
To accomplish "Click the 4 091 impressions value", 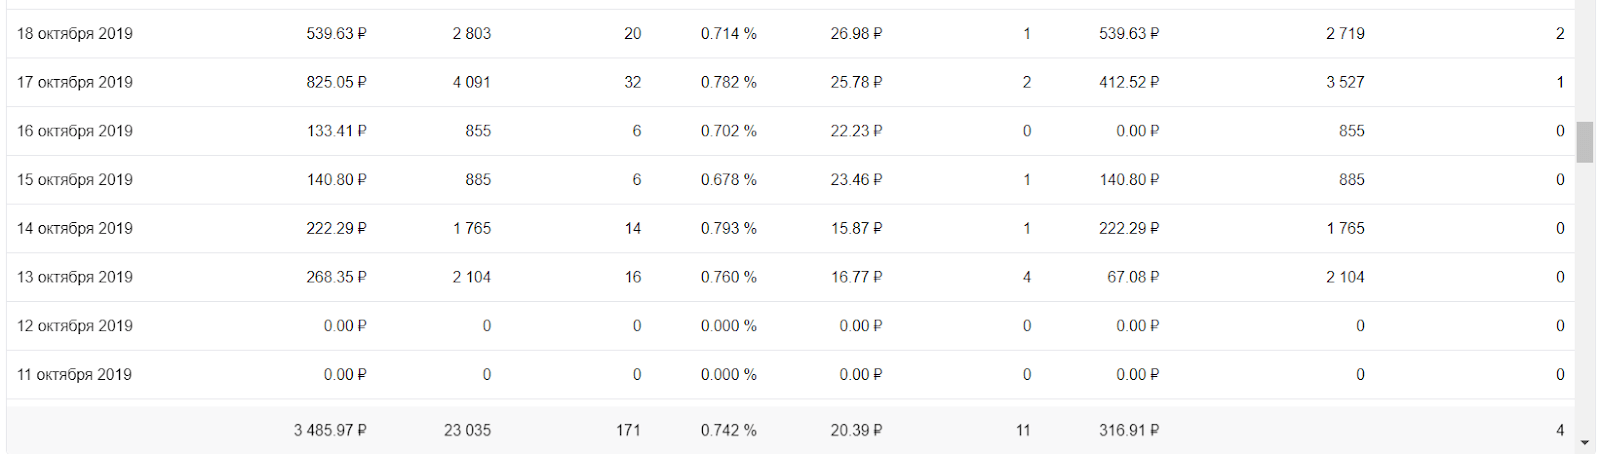I will (471, 83).
